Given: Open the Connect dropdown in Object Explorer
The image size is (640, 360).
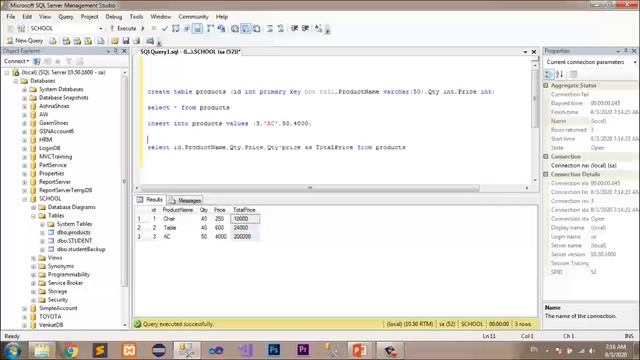Looking at the screenshot, I should tap(16, 61).
